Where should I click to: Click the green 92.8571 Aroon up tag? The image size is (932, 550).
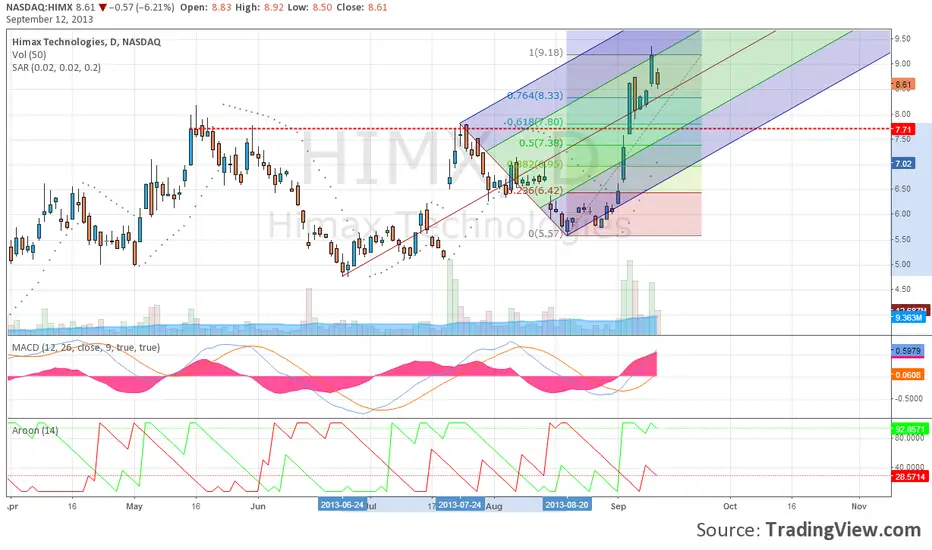tap(910, 429)
